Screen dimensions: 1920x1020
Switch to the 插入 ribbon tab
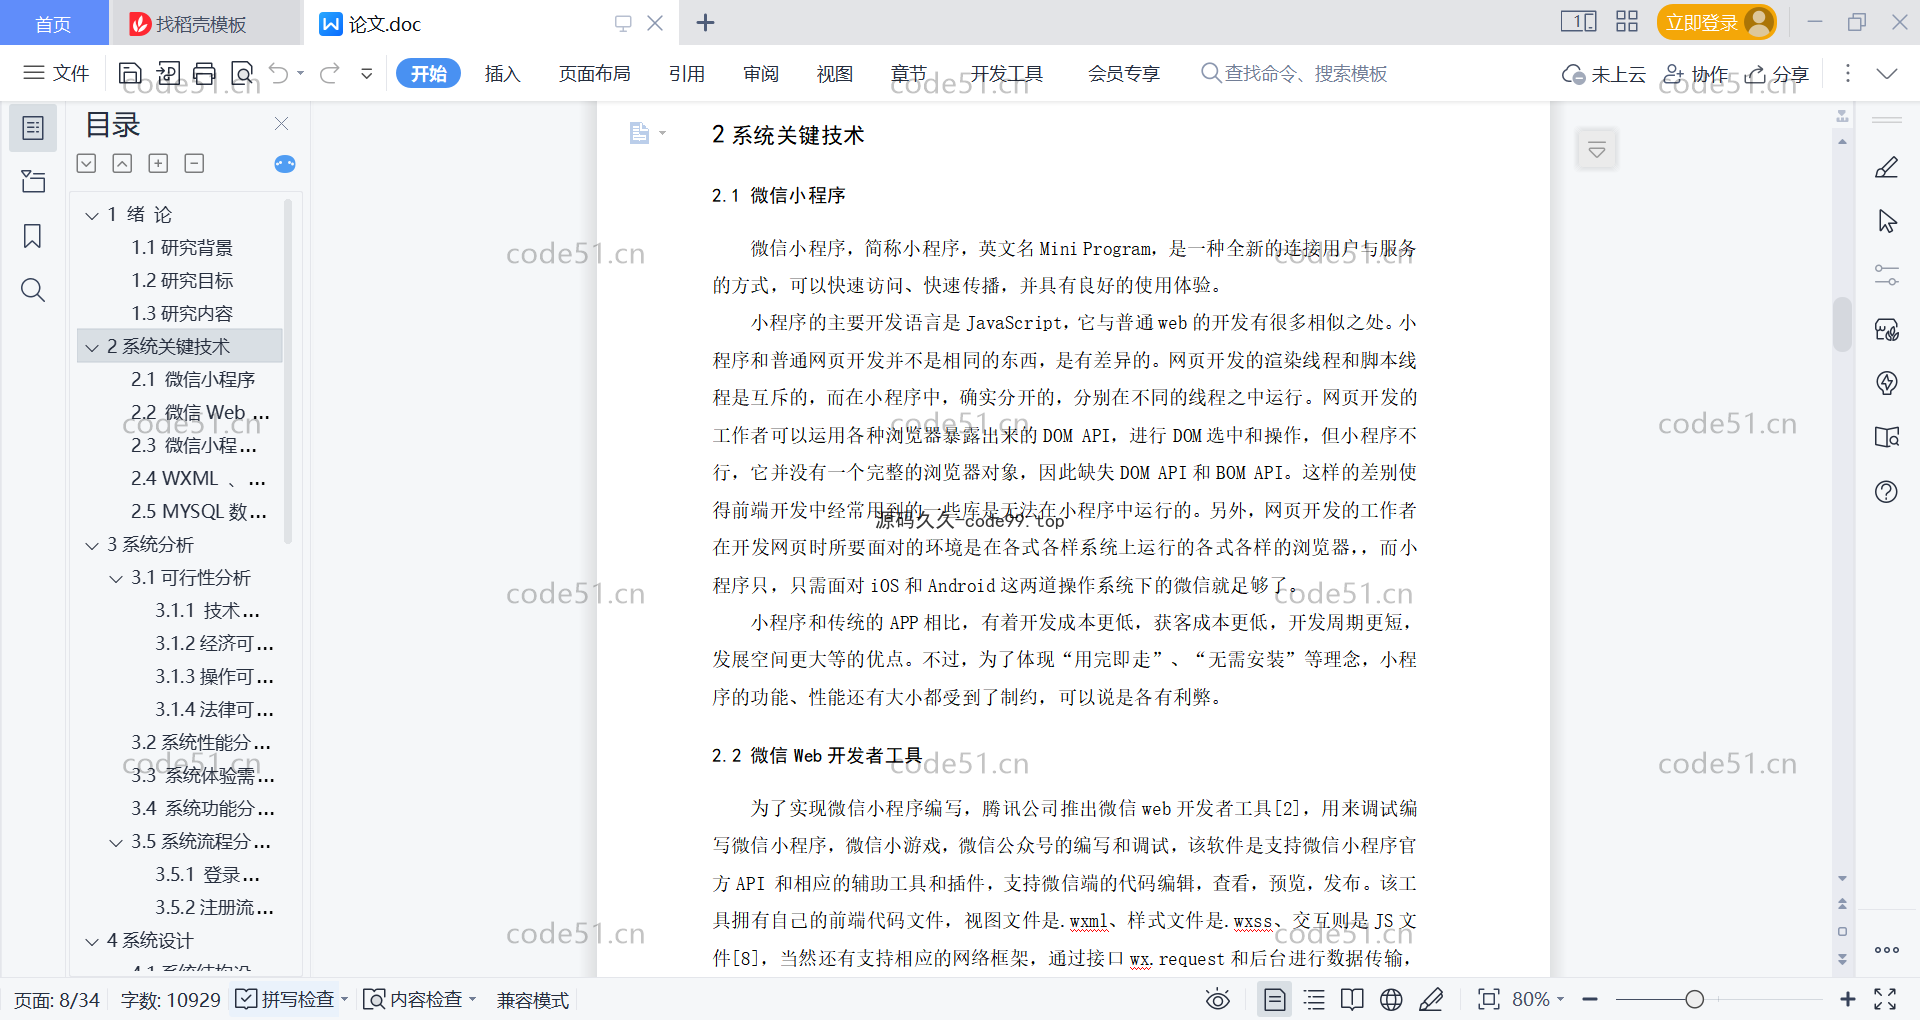pos(502,73)
